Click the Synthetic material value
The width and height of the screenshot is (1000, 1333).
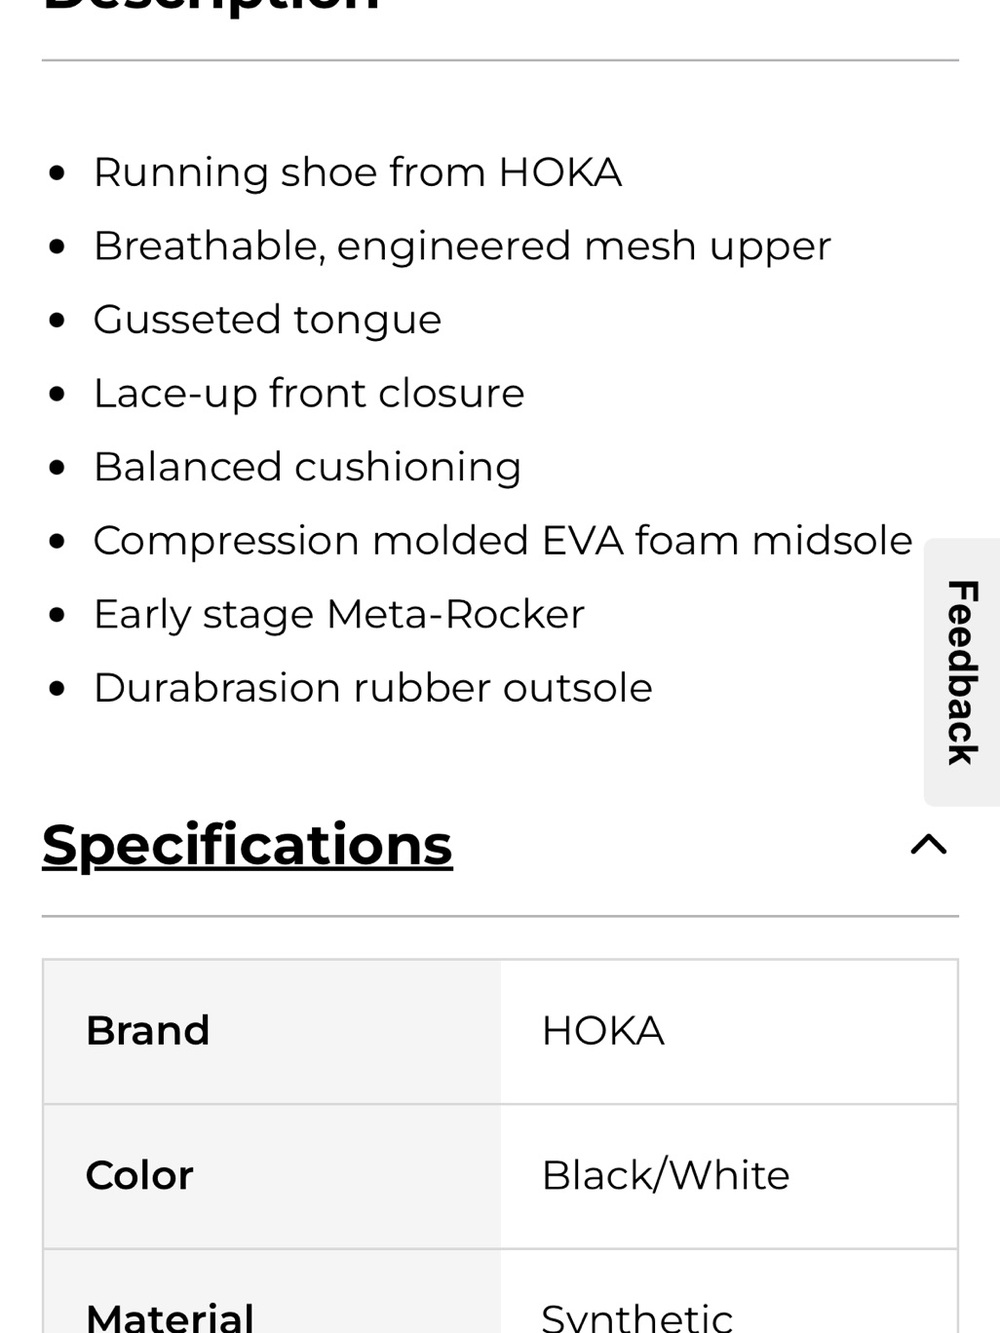pyautogui.click(x=637, y=1317)
